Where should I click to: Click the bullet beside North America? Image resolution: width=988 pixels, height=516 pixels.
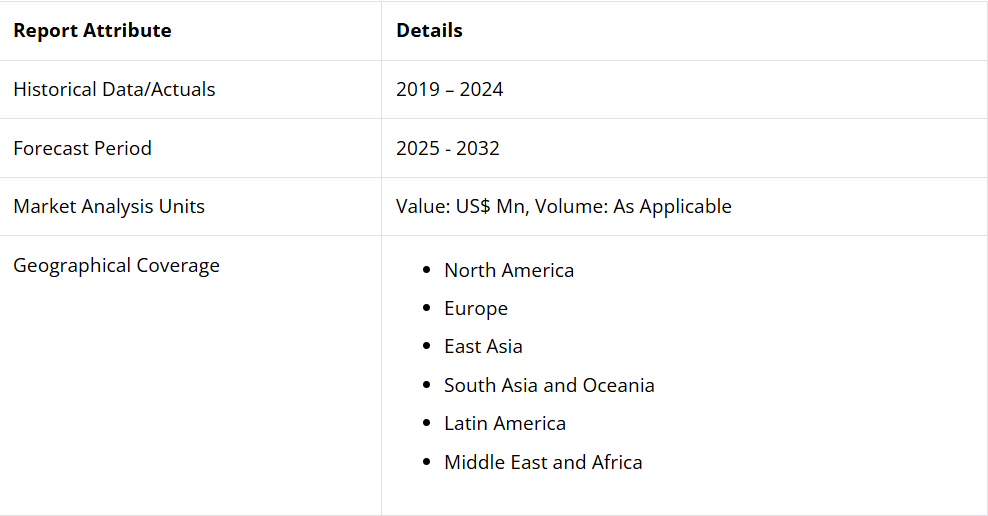427,270
